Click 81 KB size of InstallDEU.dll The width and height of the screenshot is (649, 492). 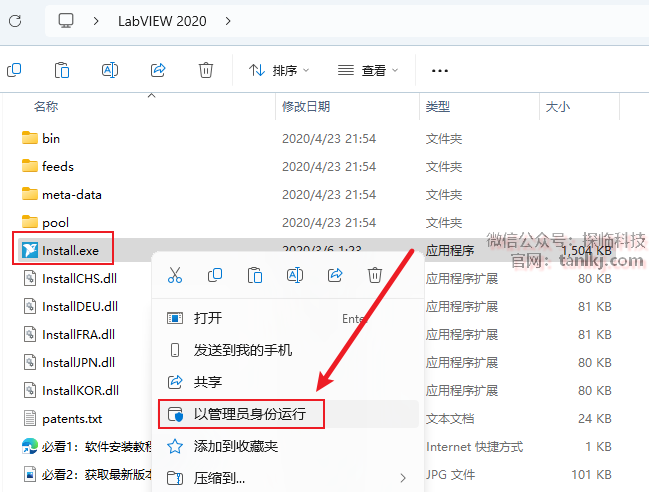[x=594, y=307]
